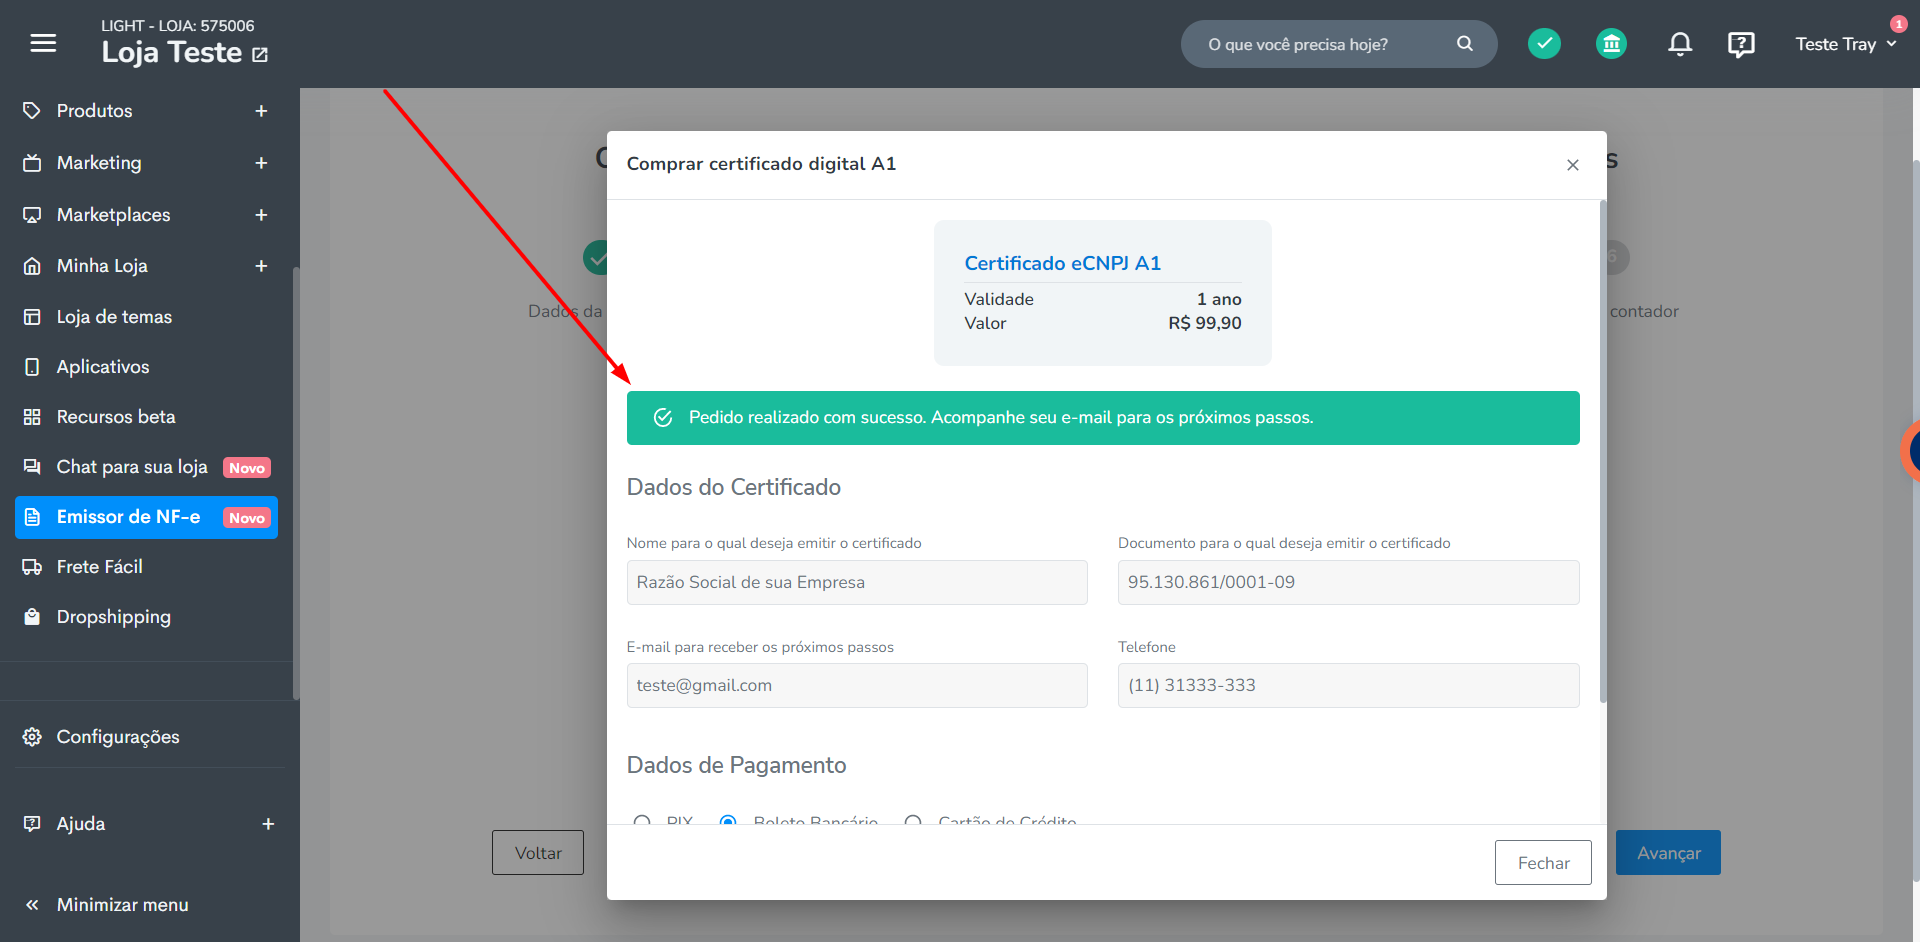Viewport: 1920px width, 942px height.
Task: Click the Certificado eCNPJ A1 title
Action: click(1062, 263)
